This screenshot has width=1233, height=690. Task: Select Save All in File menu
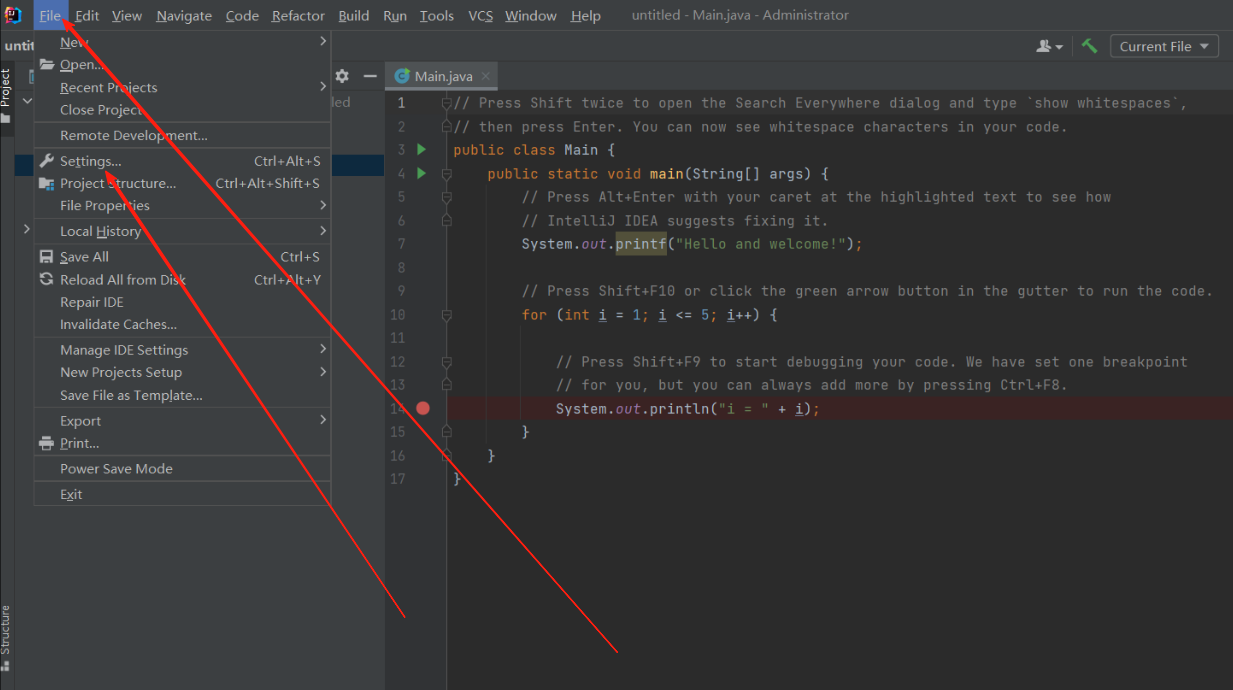182,257
